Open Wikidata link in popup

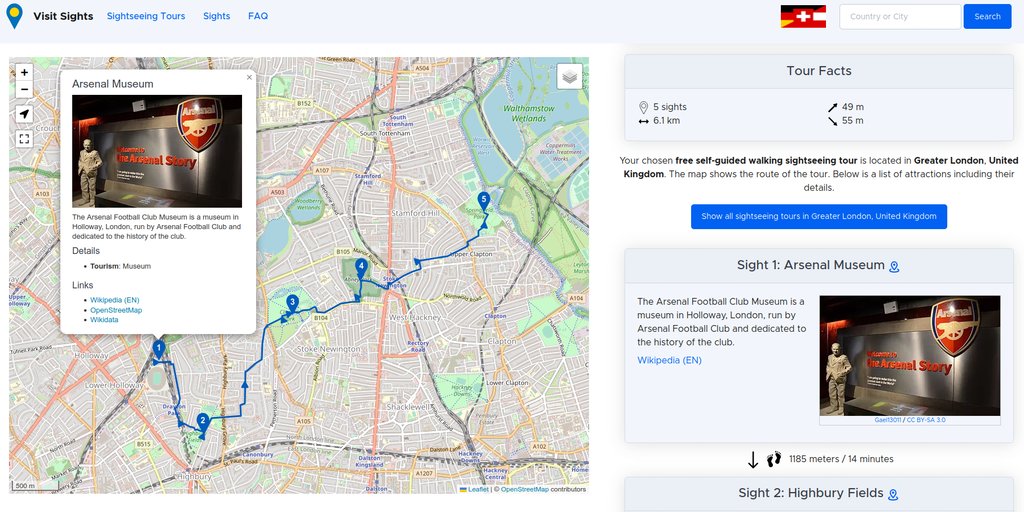(104, 320)
